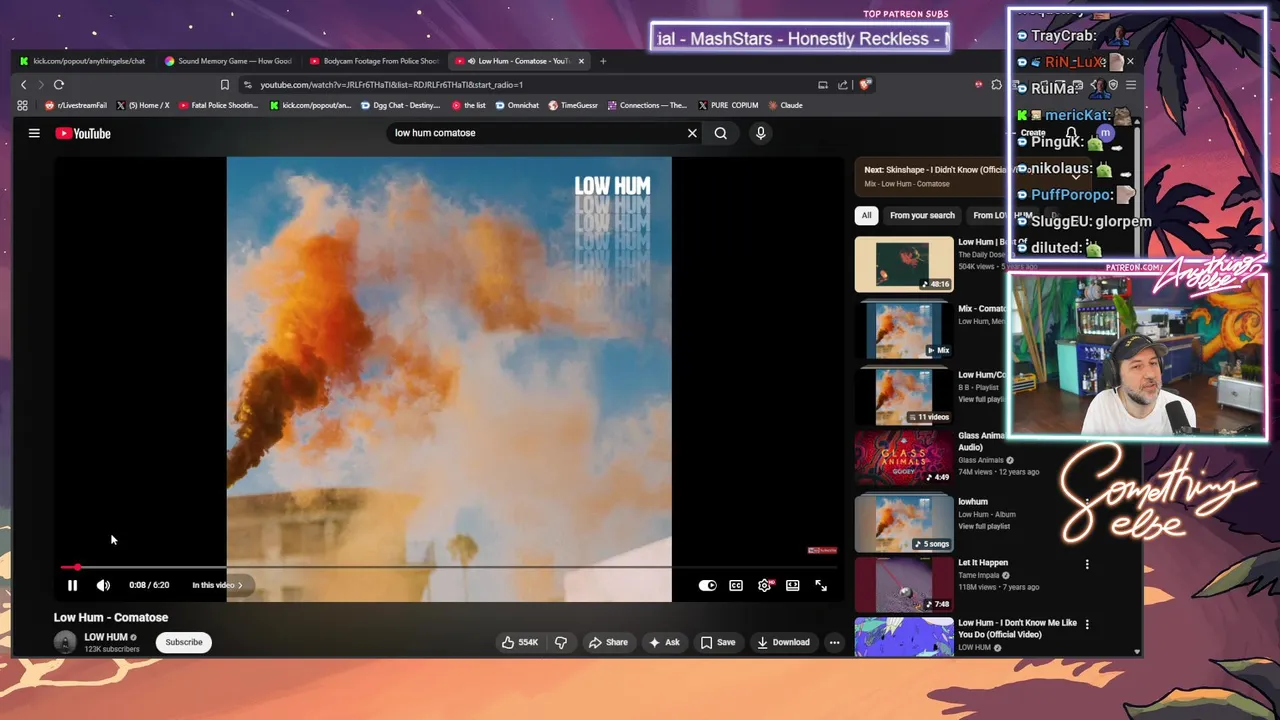Open the 48:16 Low Hum thumbnail
The image size is (1280, 720).
coord(904,264)
